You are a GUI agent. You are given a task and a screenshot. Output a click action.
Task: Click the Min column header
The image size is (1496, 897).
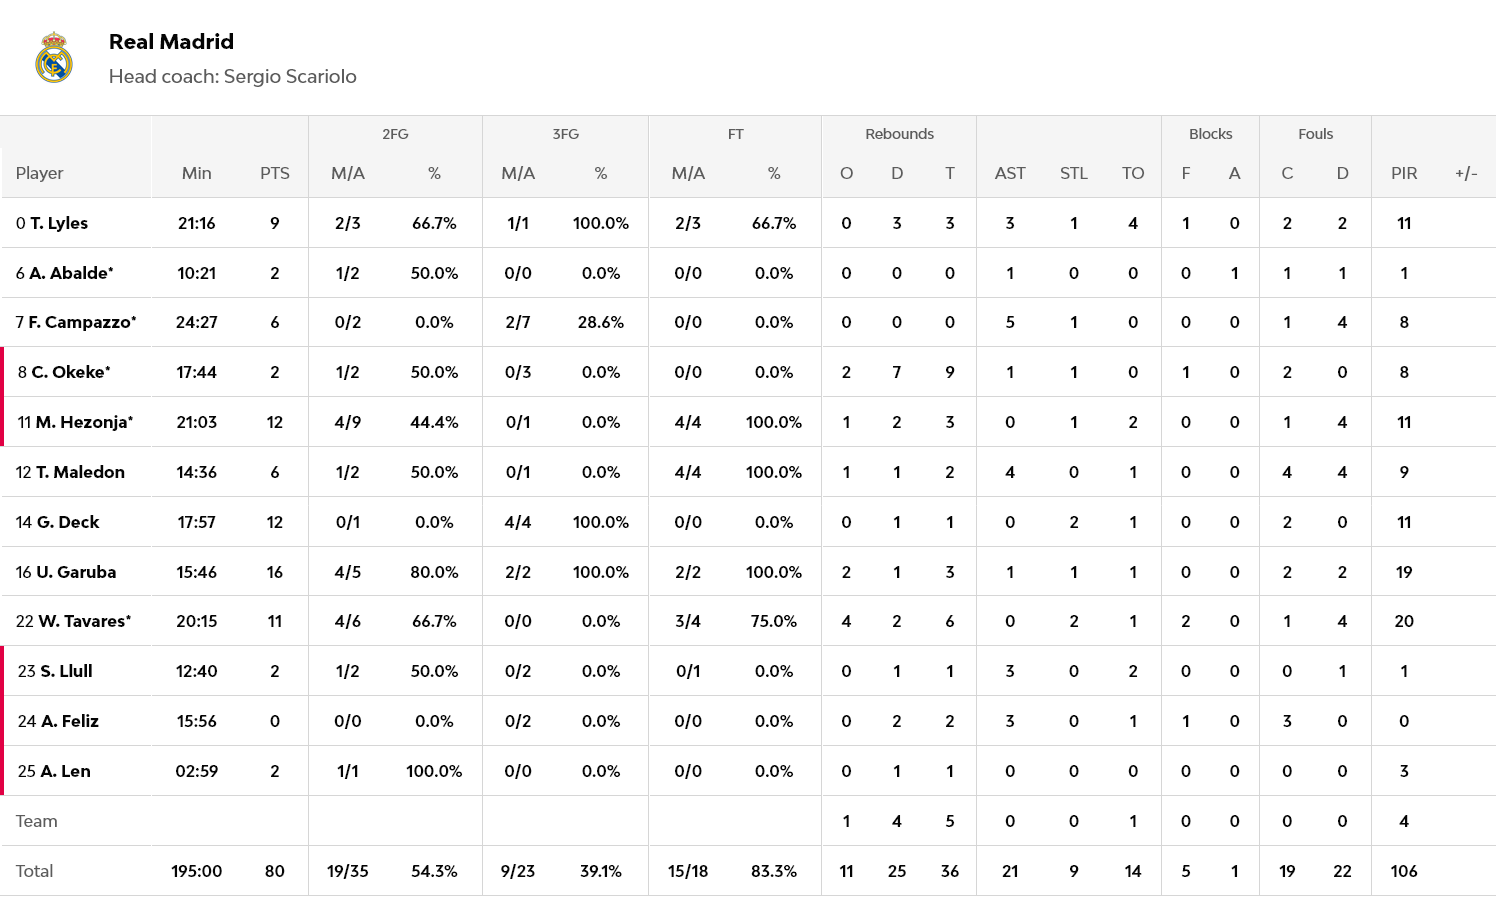point(196,173)
